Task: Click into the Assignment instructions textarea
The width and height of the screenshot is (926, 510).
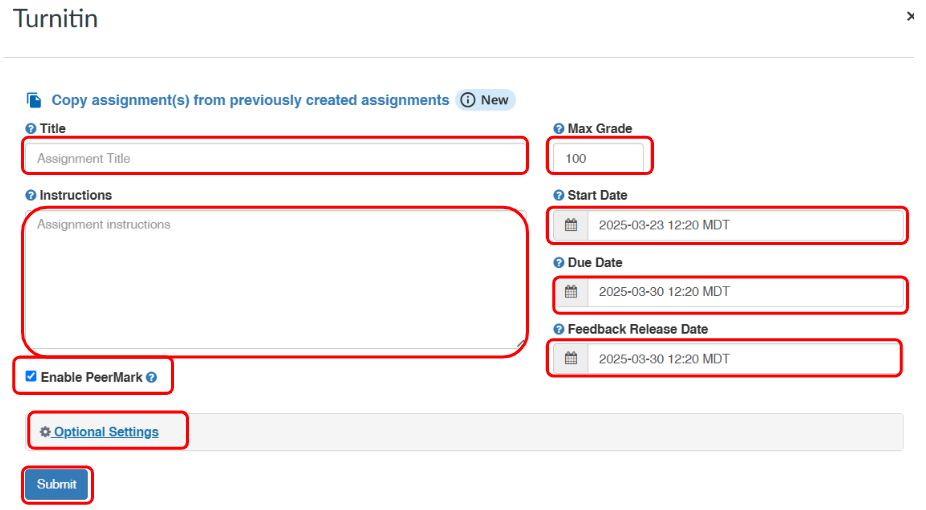Action: point(275,280)
